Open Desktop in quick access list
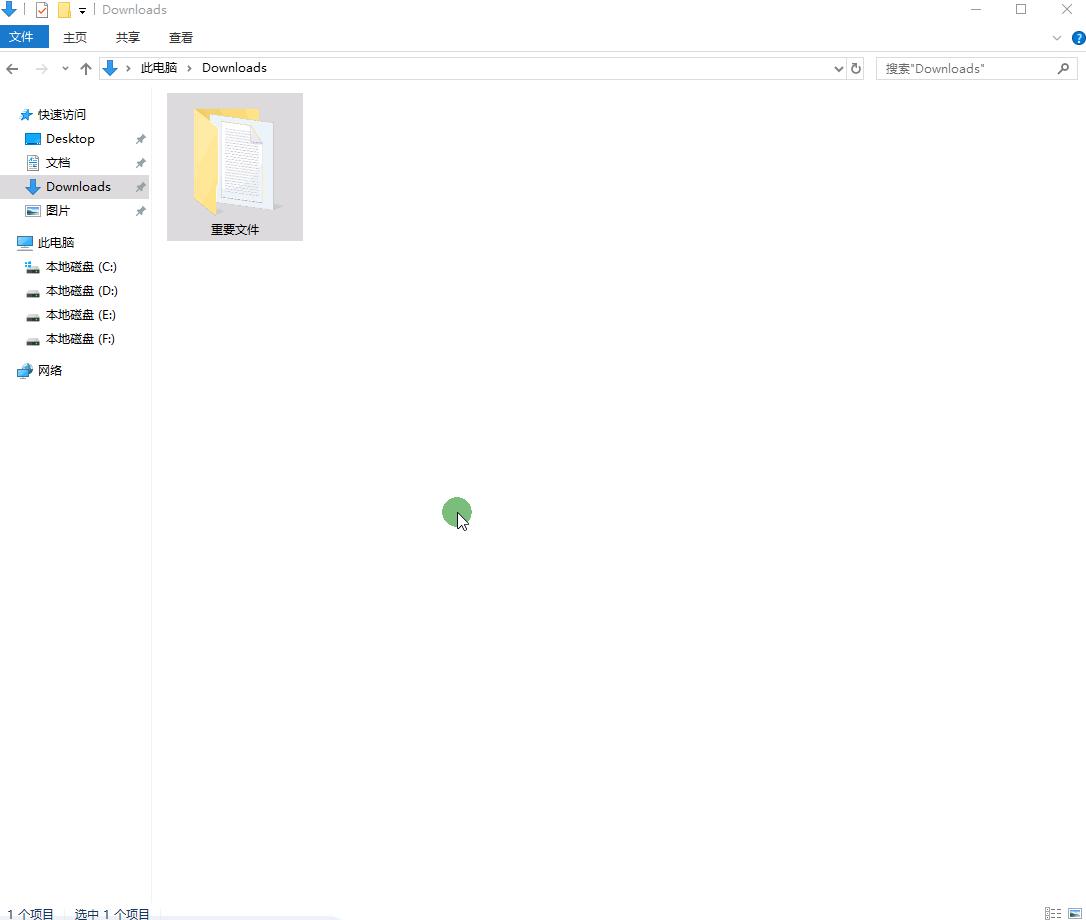Screen dimensions: 1086x920 click(x=70, y=139)
